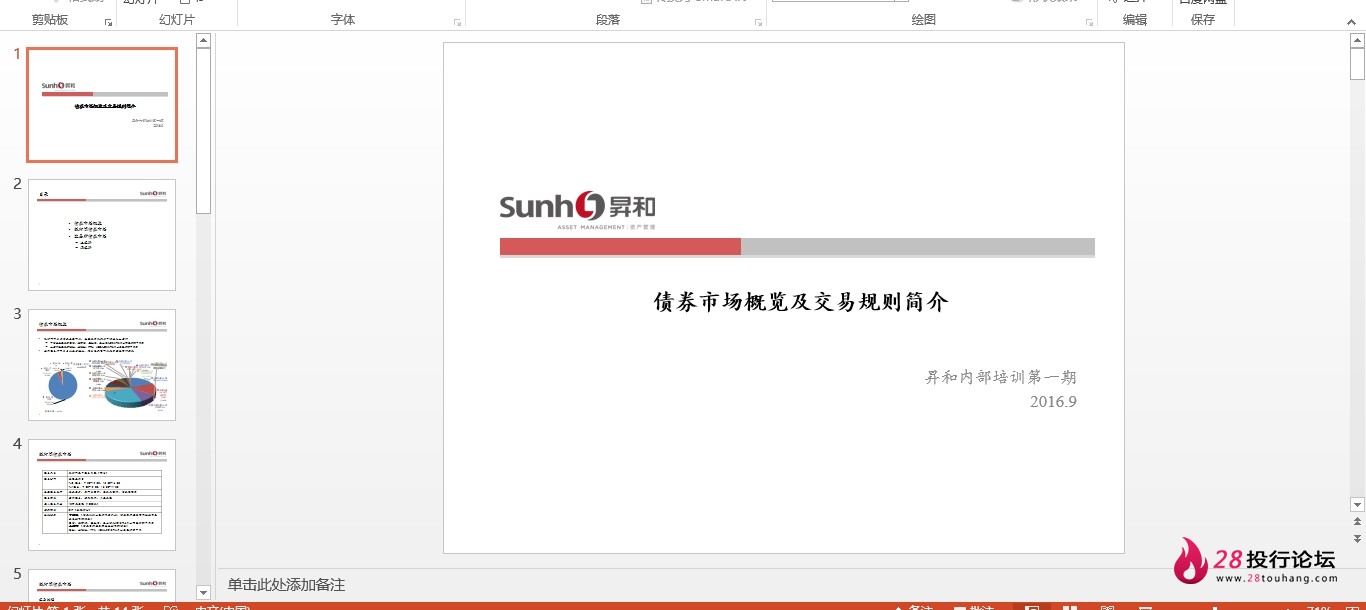The image size is (1366, 610).
Task: Select the Sunho 昇和 logo on the slide
Action: pos(578,209)
